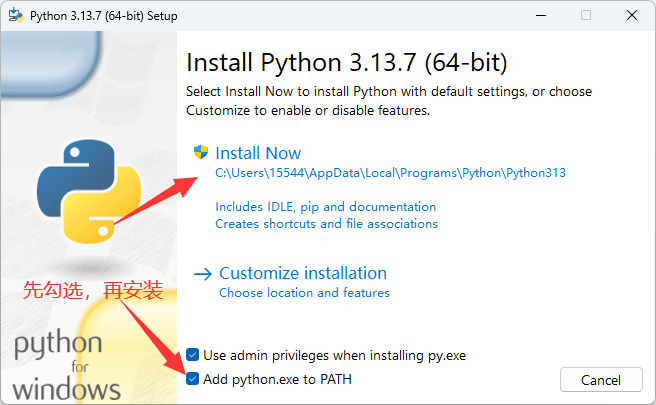
Task: Click the arrow icon beside Customize installation
Action: (x=203, y=273)
